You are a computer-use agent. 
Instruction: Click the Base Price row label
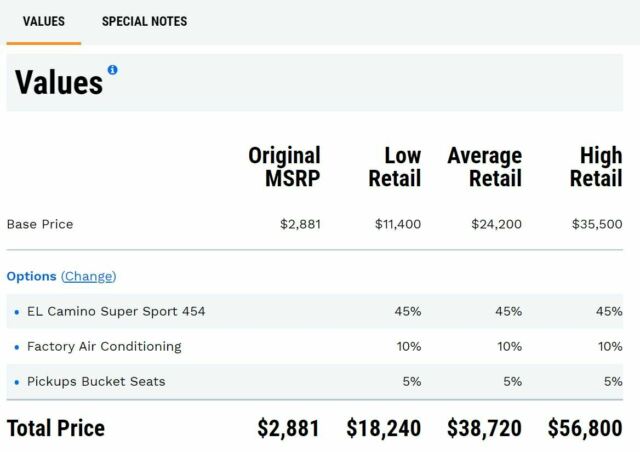click(x=40, y=224)
